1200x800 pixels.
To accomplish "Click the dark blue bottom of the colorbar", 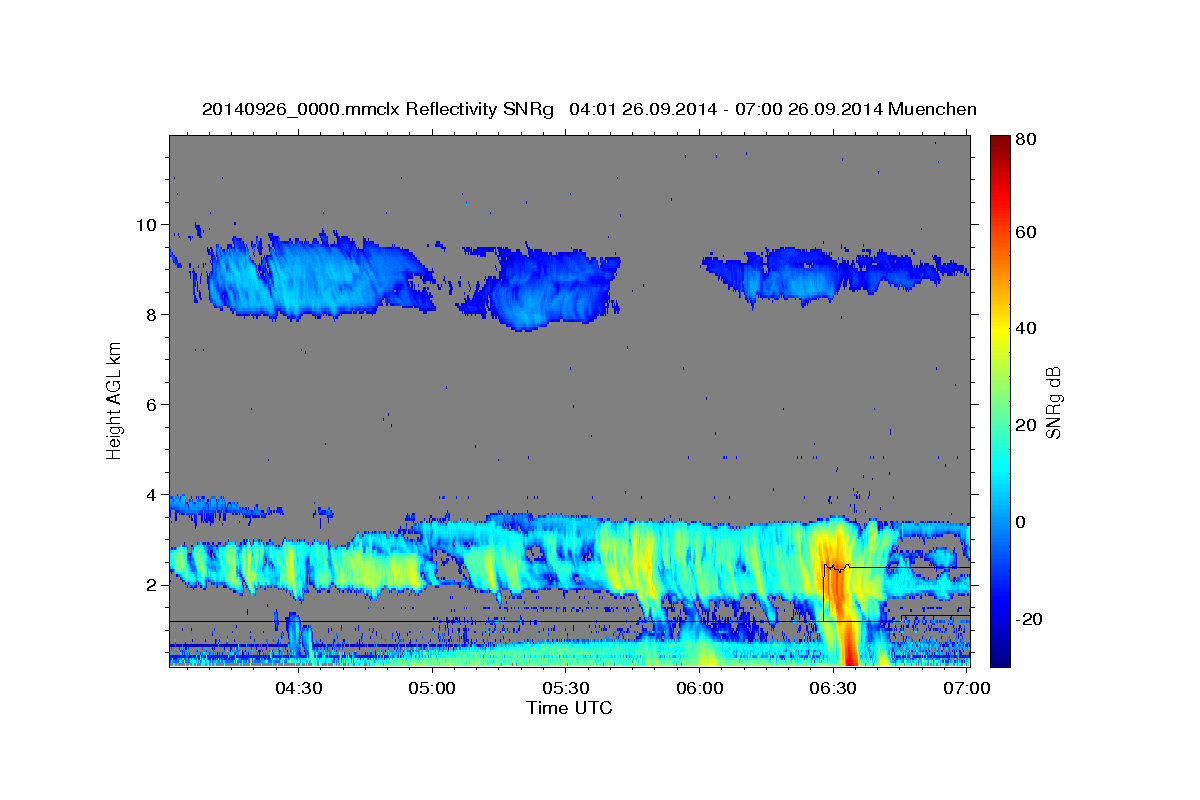I will click(1000, 655).
